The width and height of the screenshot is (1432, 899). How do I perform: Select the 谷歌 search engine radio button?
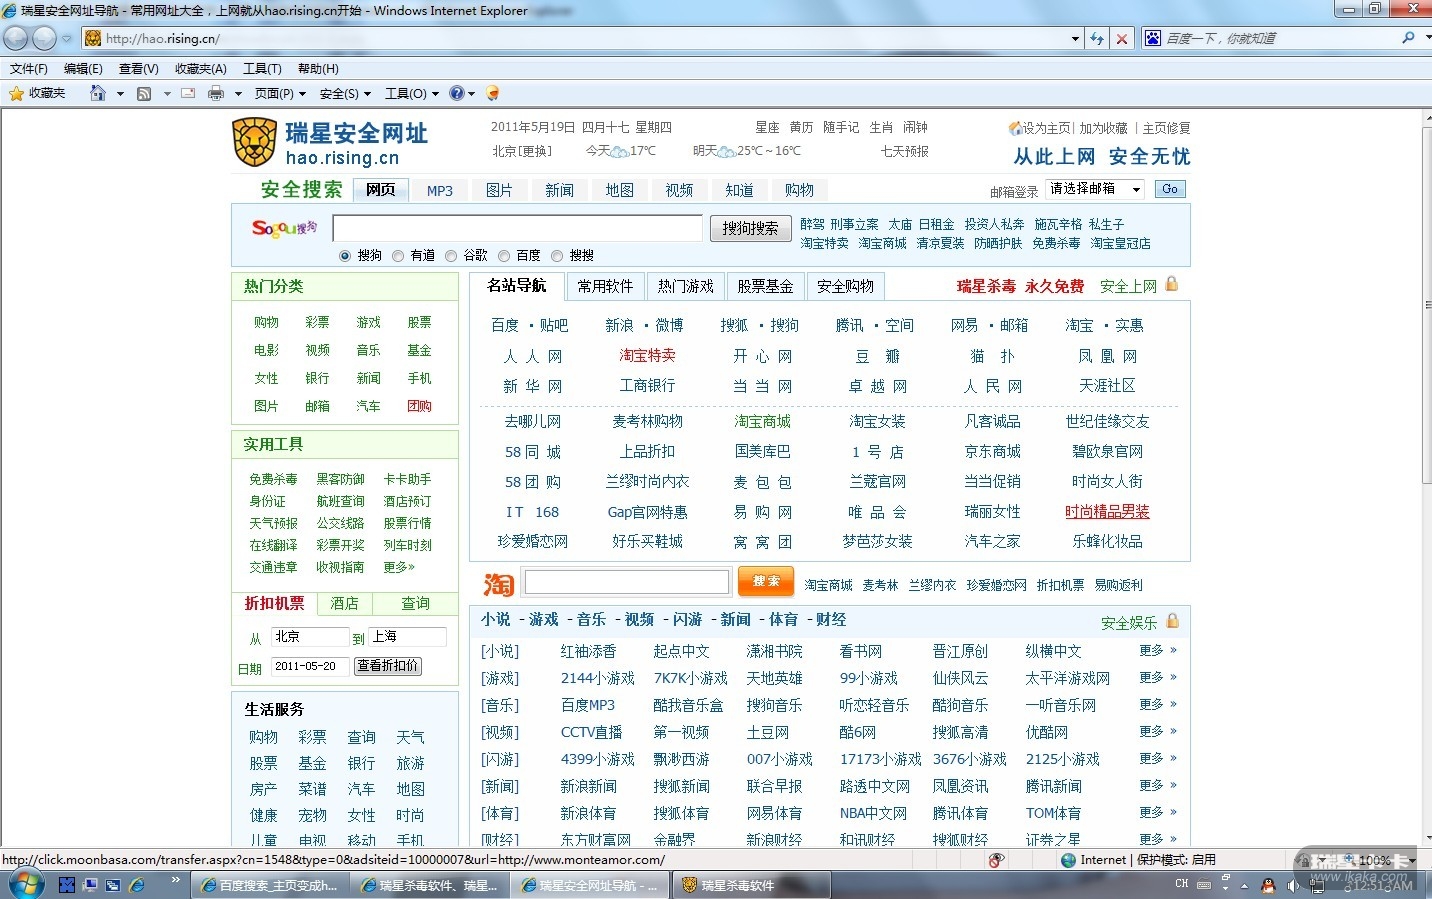pos(451,256)
